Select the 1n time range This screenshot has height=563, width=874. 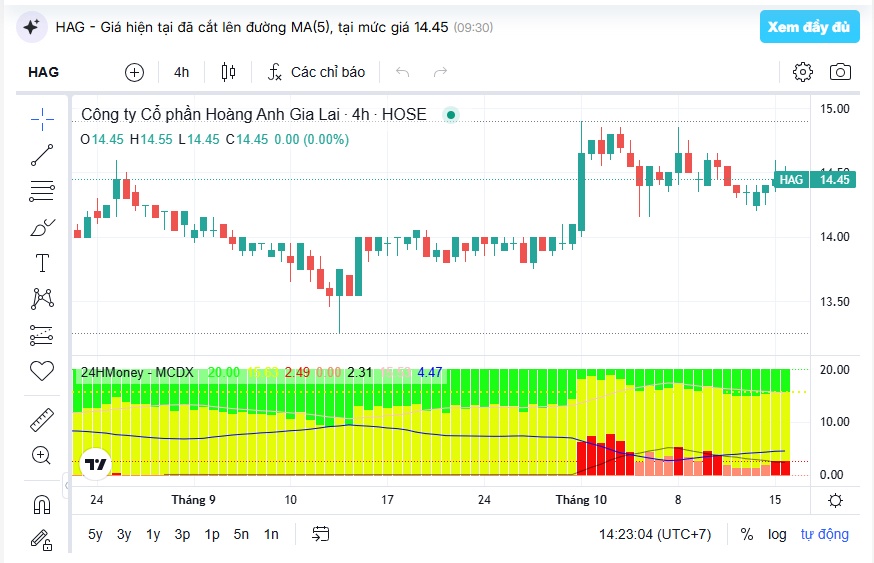pyautogui.click(x=271, y=534)
